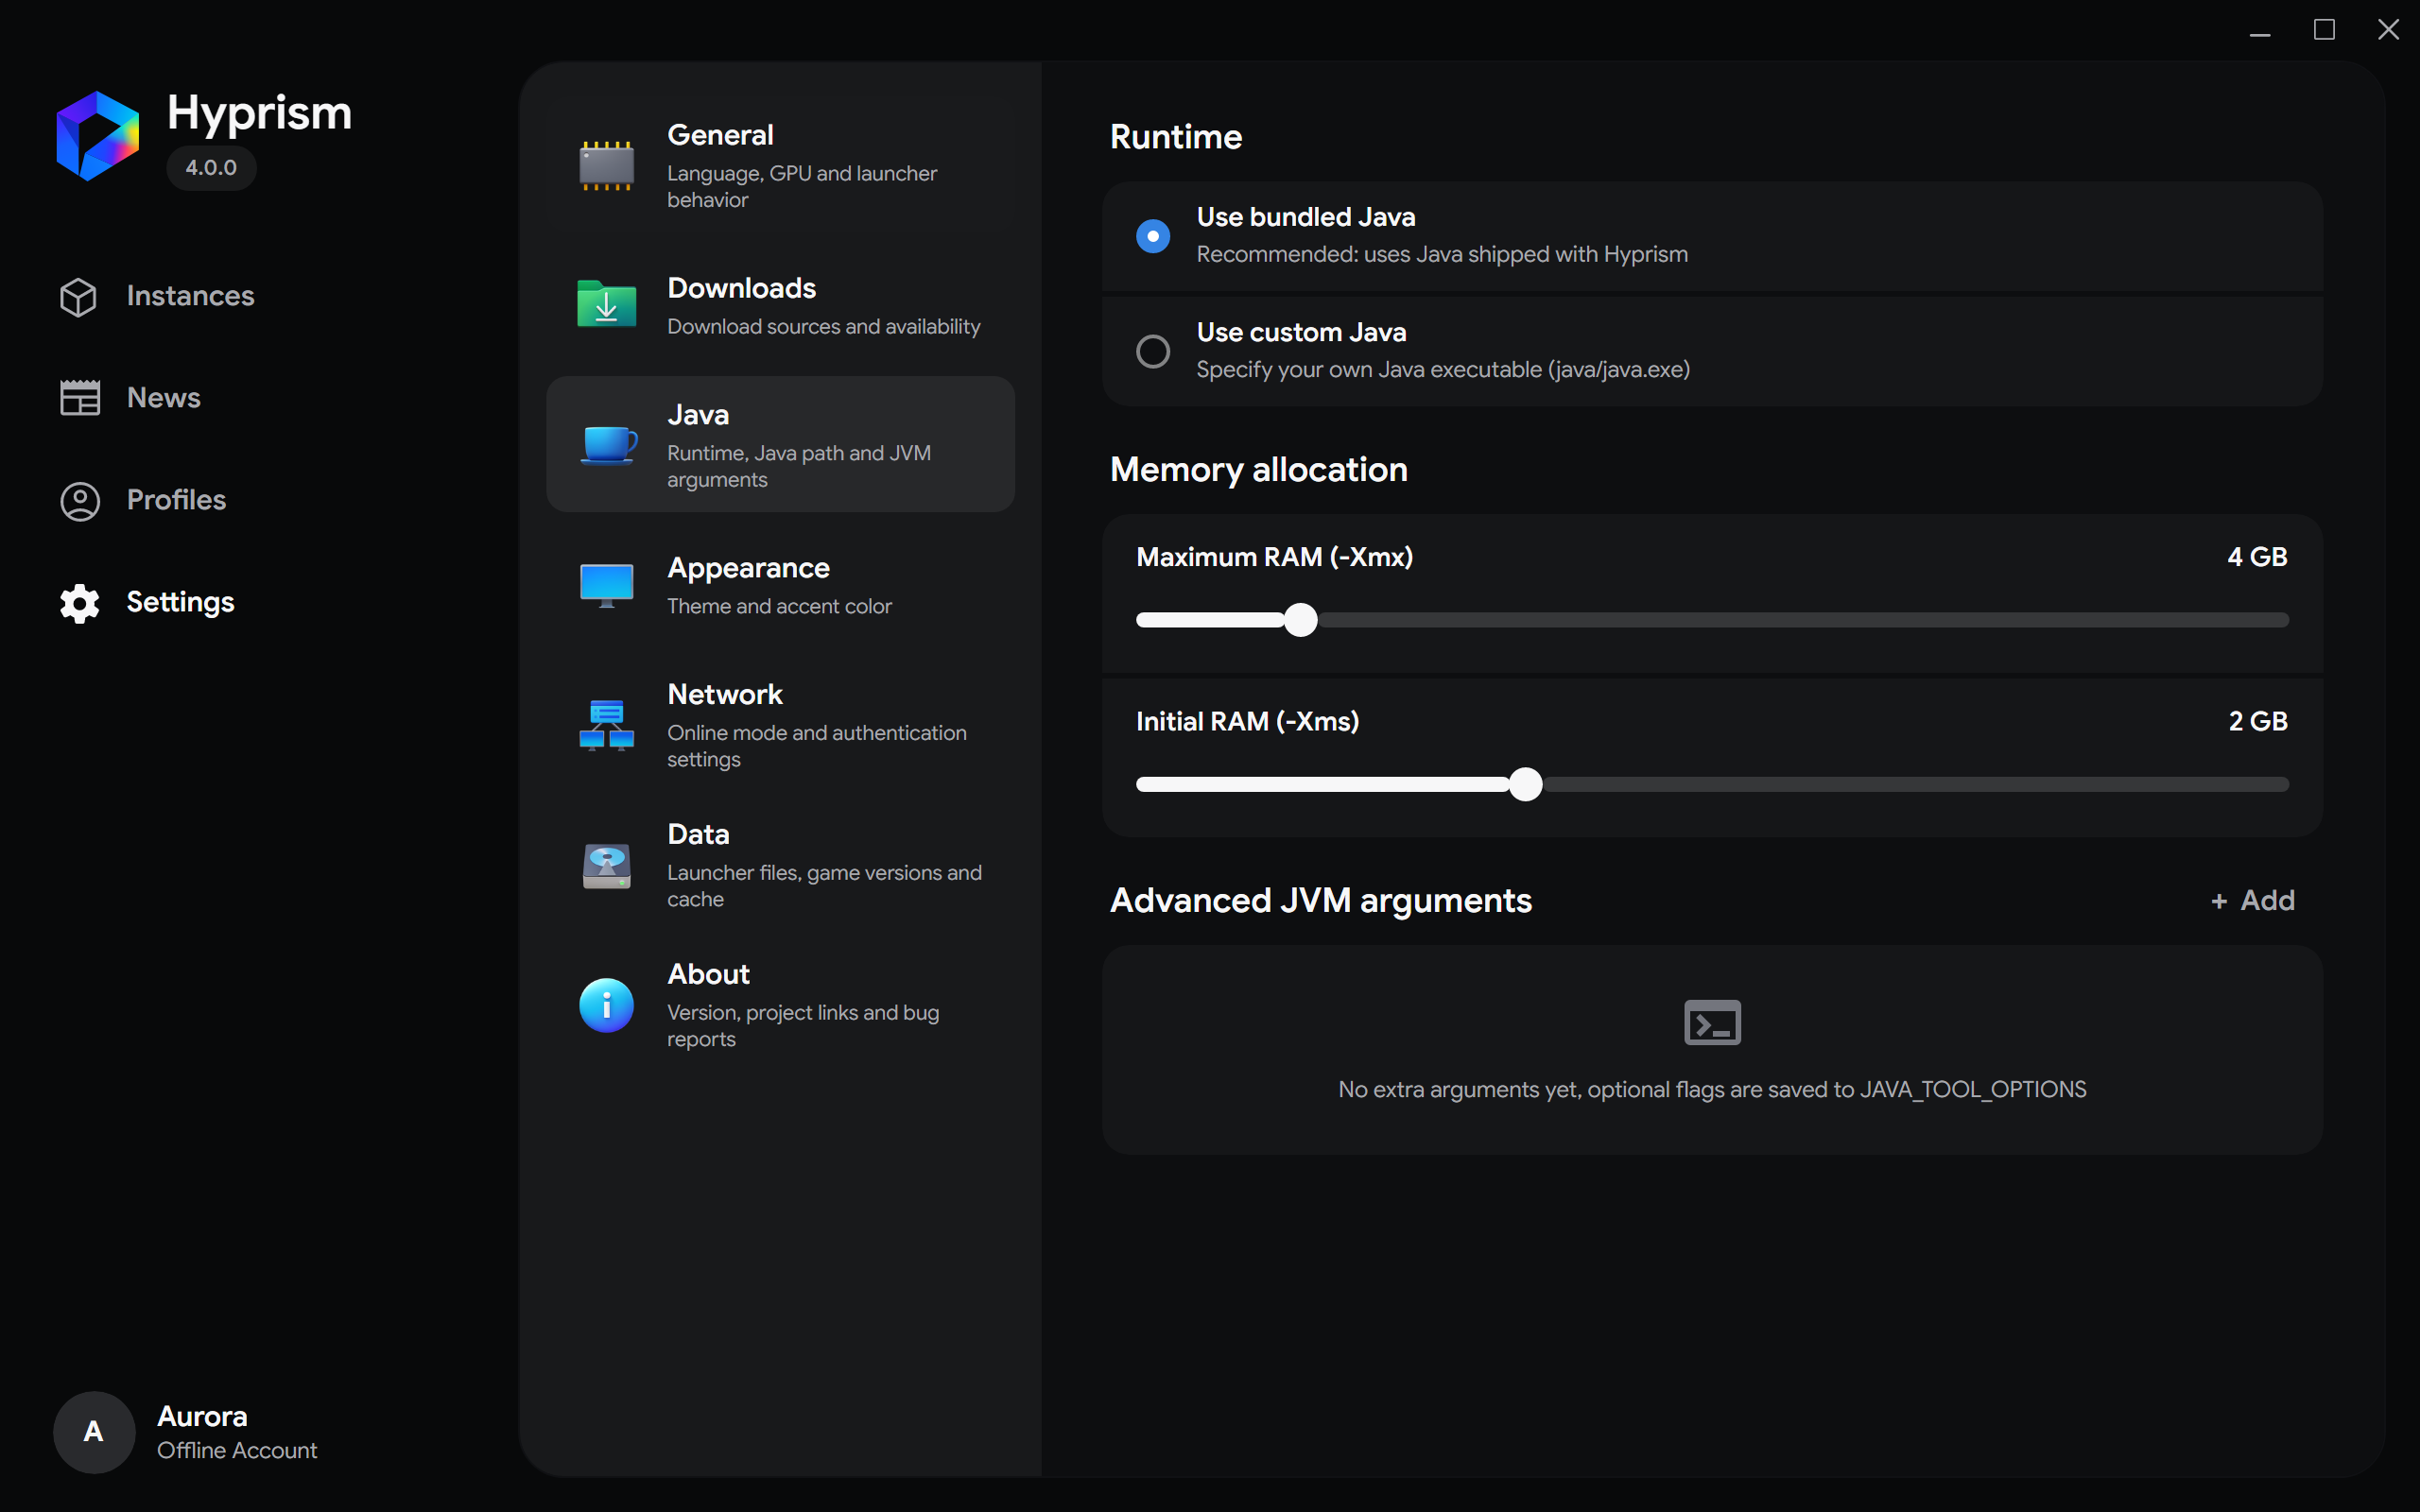This screenshot has width=2420, height=1512.
Task: Click the Hyprism prism logo
Action: (97, 136)
